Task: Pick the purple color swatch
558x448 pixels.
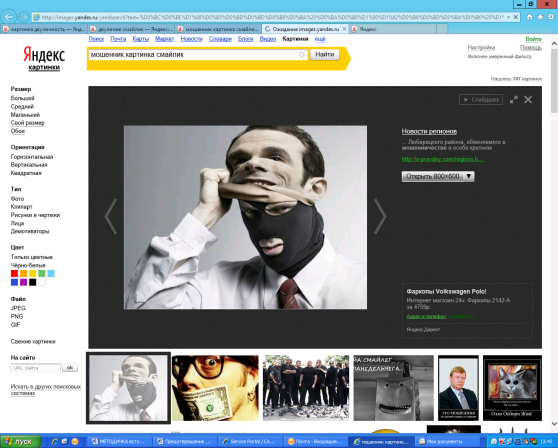Action: 23,282
